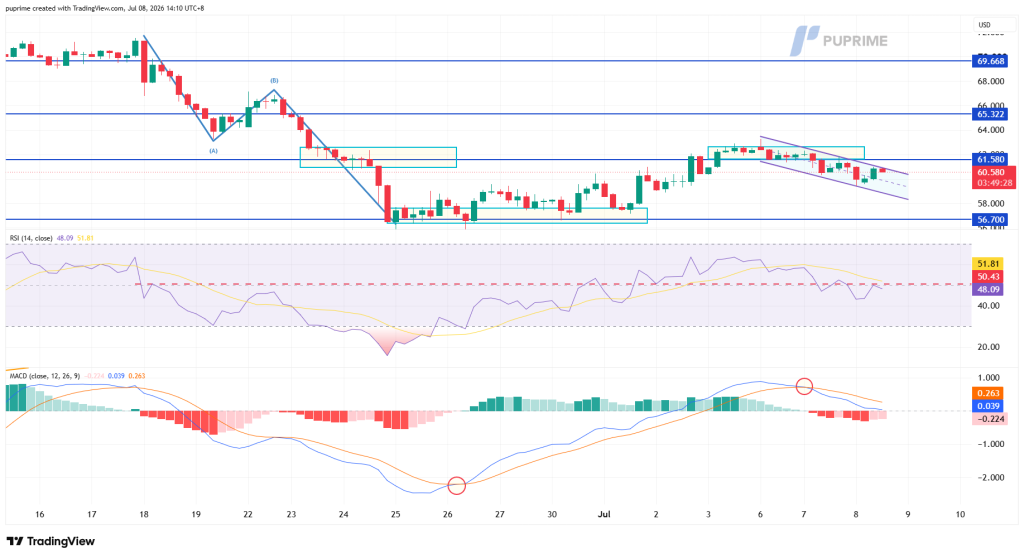The height and width of the screenshot is (558, 1024).
Task: Click date 27 on time axis
Action: pos(500,515)
